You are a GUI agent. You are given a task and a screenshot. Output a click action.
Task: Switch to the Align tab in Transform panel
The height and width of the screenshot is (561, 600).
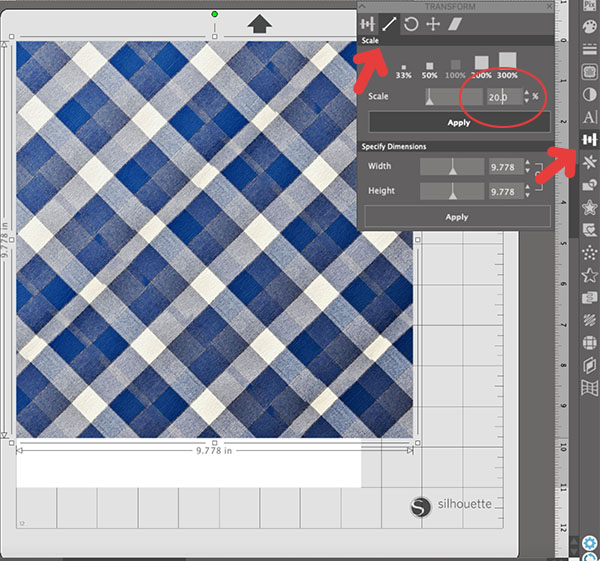(x=367, y=24)
